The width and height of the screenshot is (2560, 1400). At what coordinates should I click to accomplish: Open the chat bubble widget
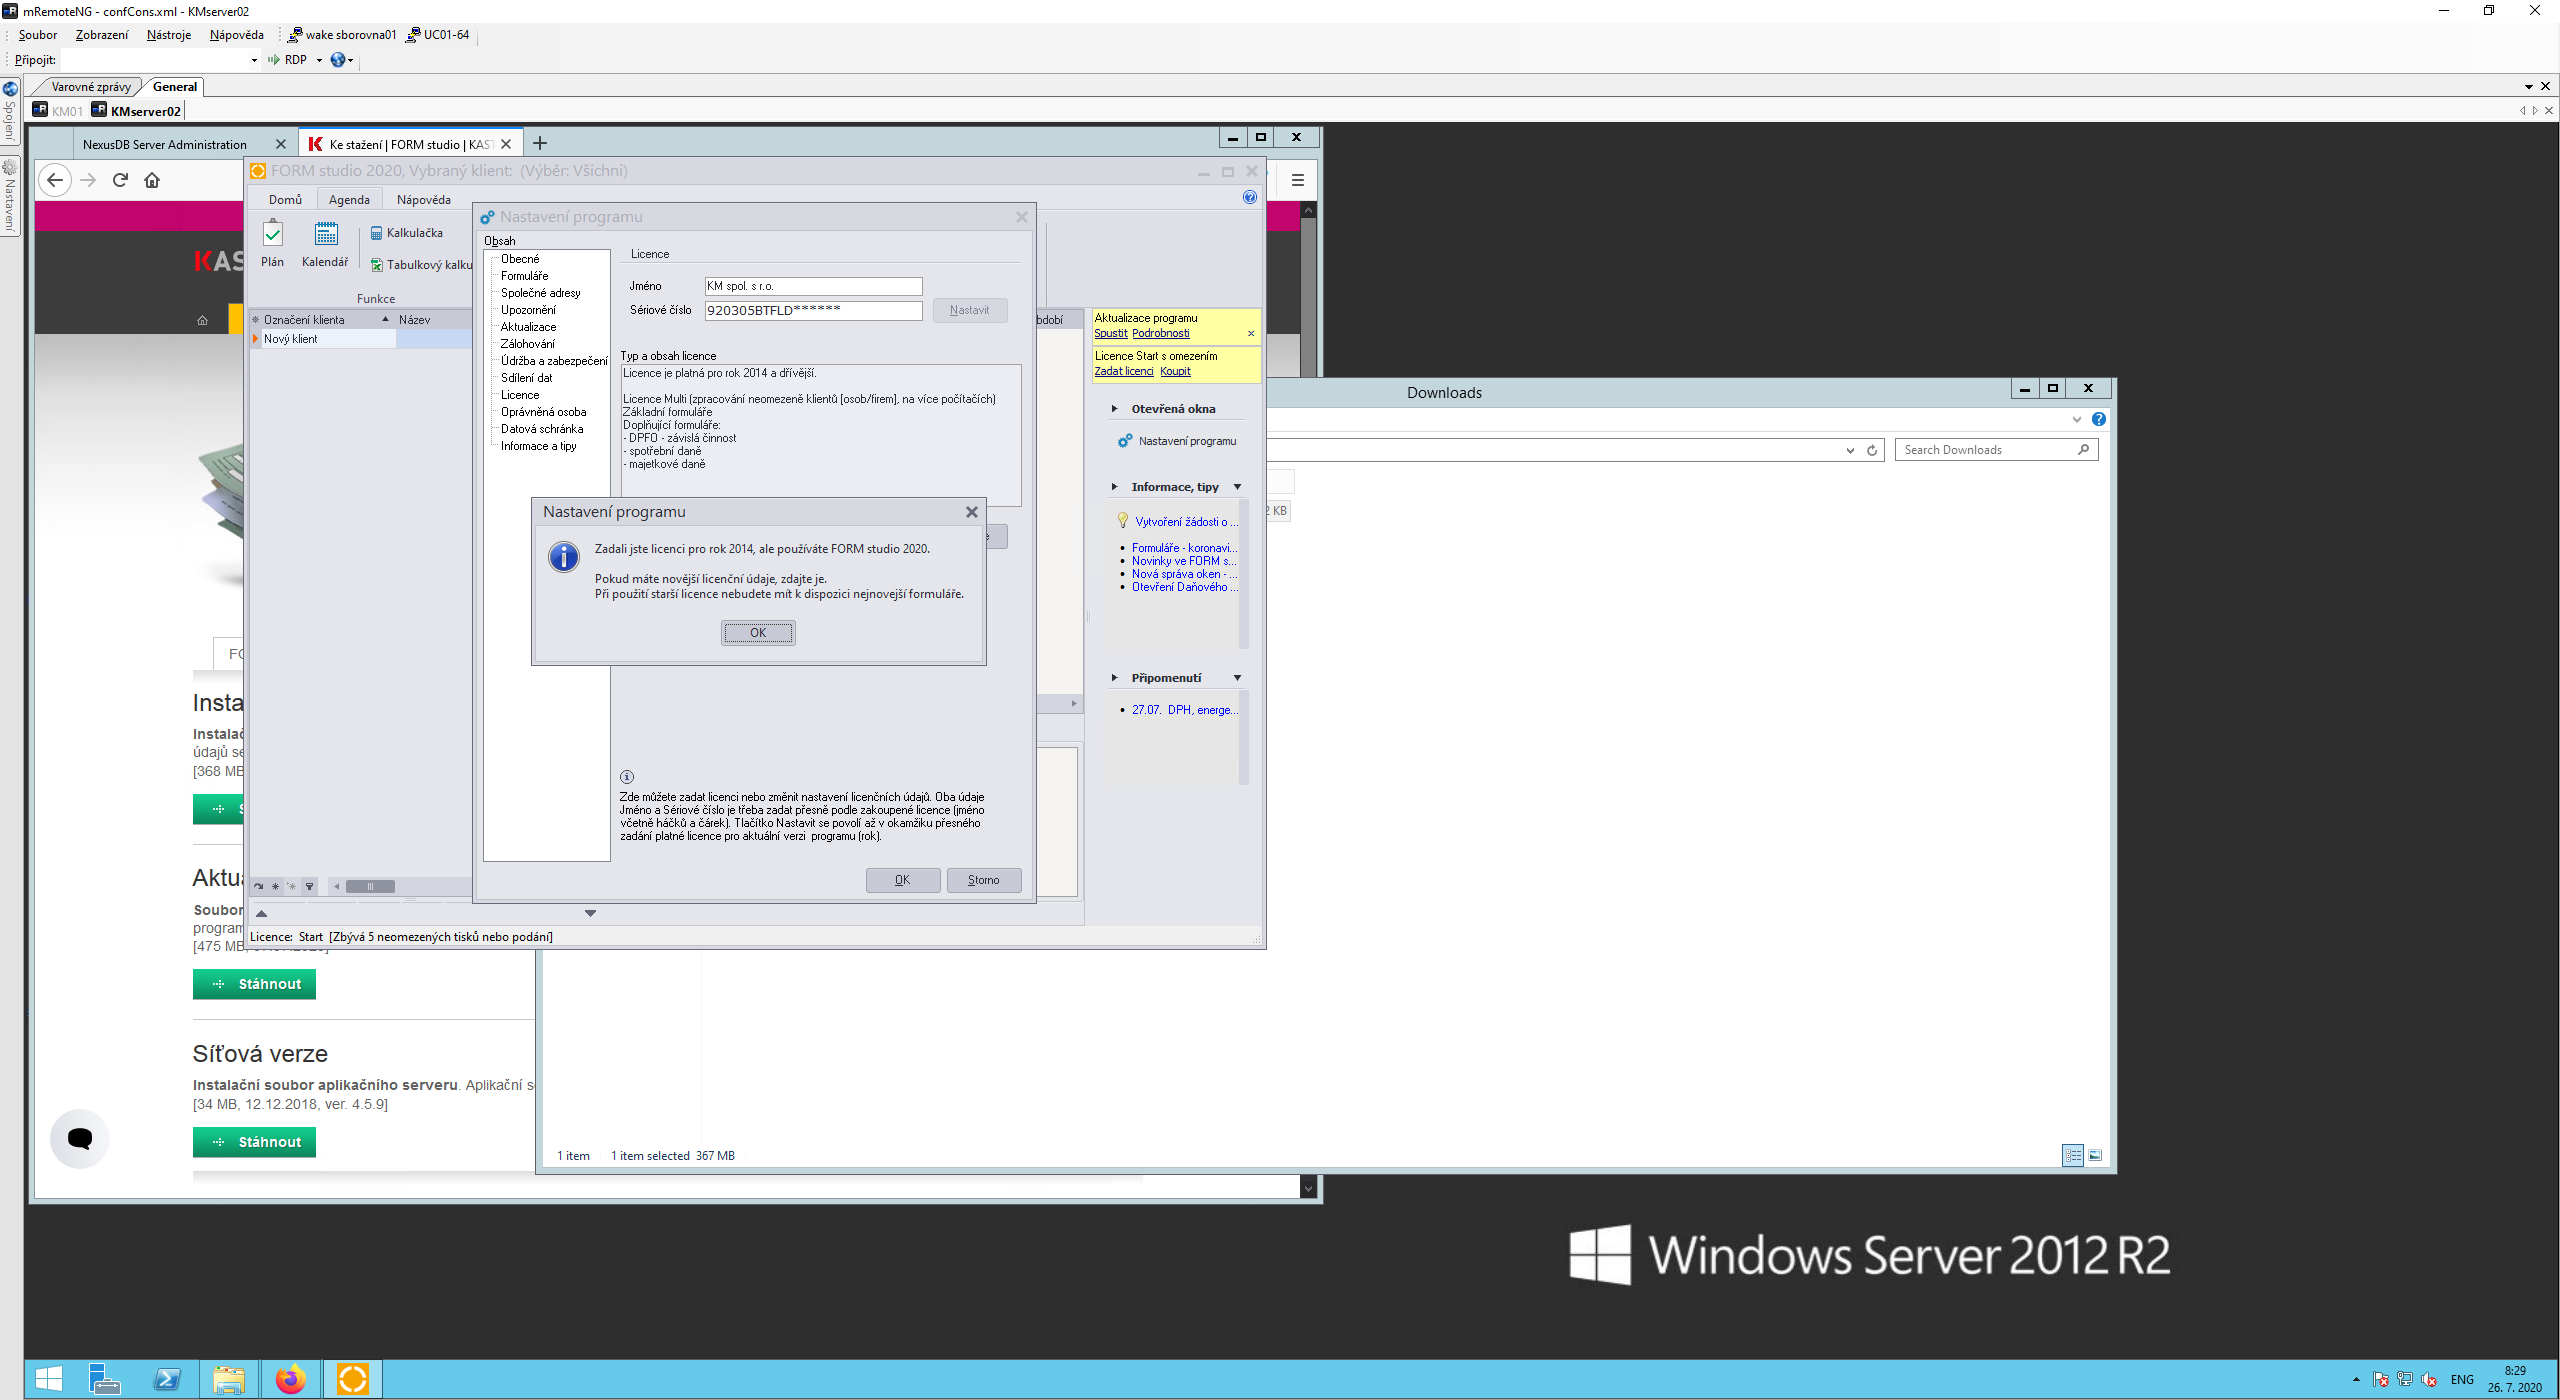(x=80, y=1138)
